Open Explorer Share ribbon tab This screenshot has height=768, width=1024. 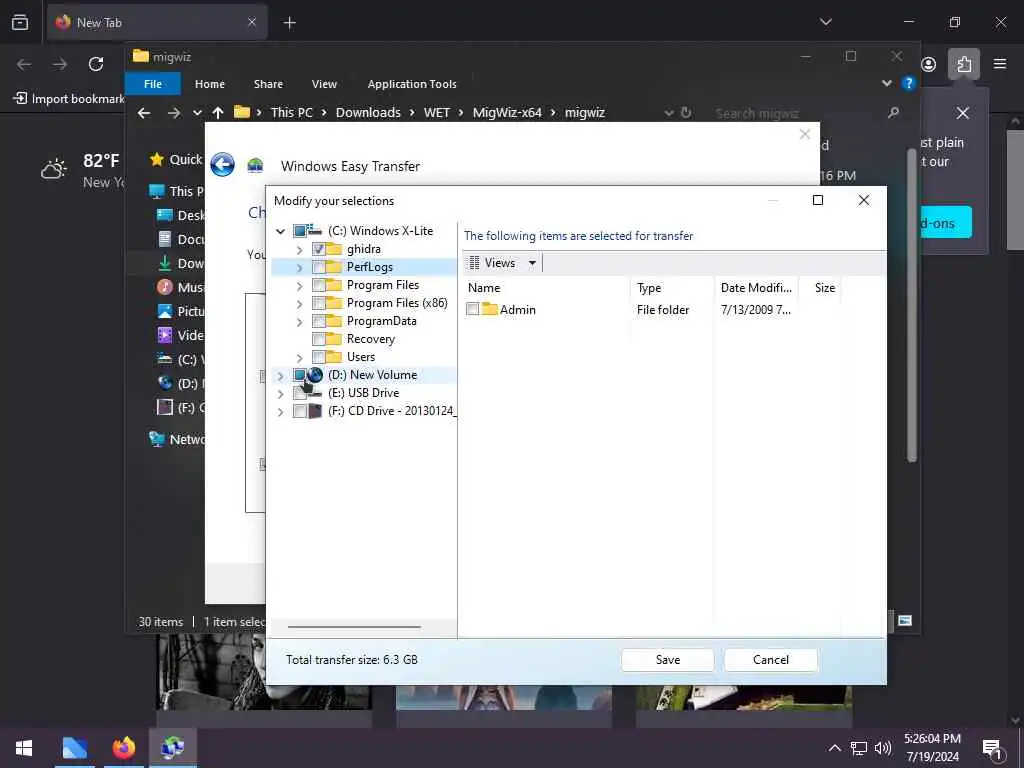tap(268, 84)
